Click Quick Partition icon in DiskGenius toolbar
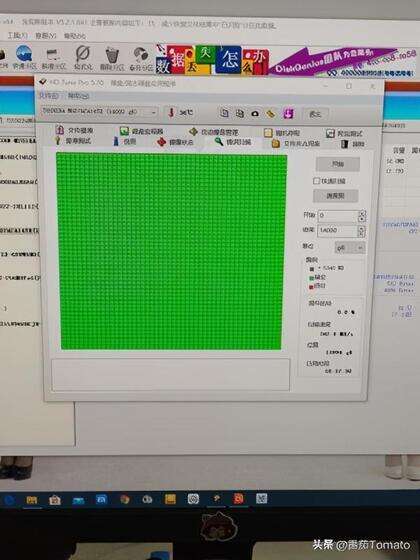 click(24, 58)
